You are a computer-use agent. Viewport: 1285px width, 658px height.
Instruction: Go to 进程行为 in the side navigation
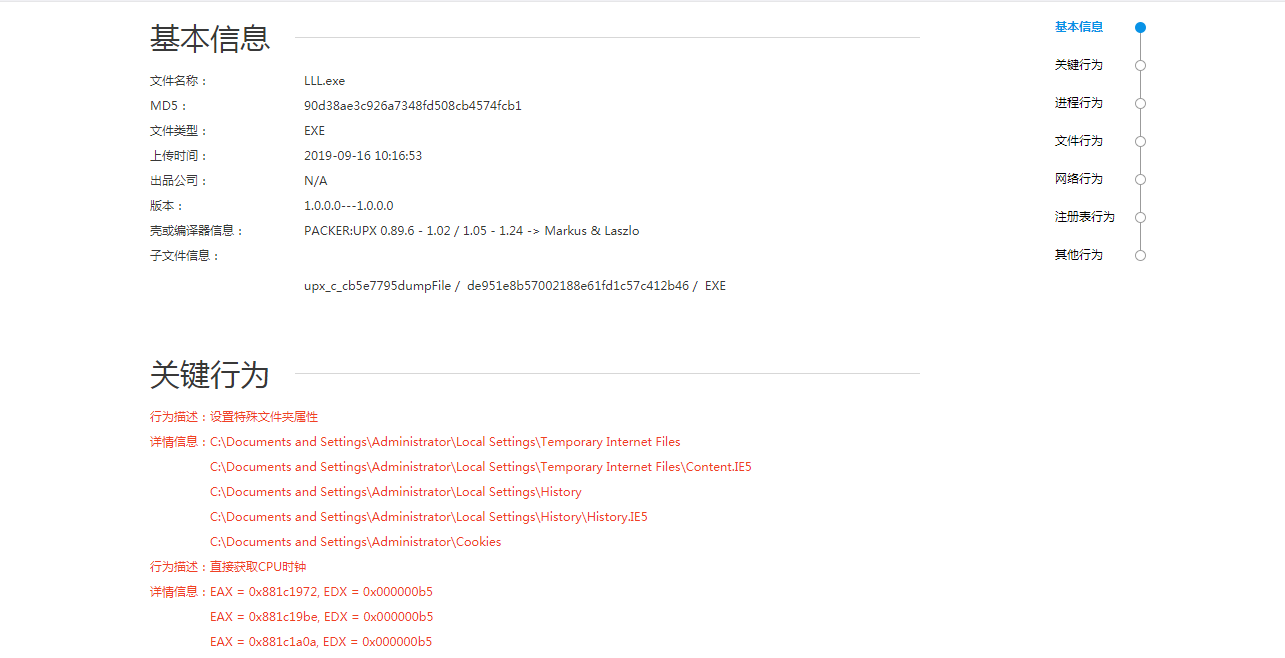(x=1078, y=103)
